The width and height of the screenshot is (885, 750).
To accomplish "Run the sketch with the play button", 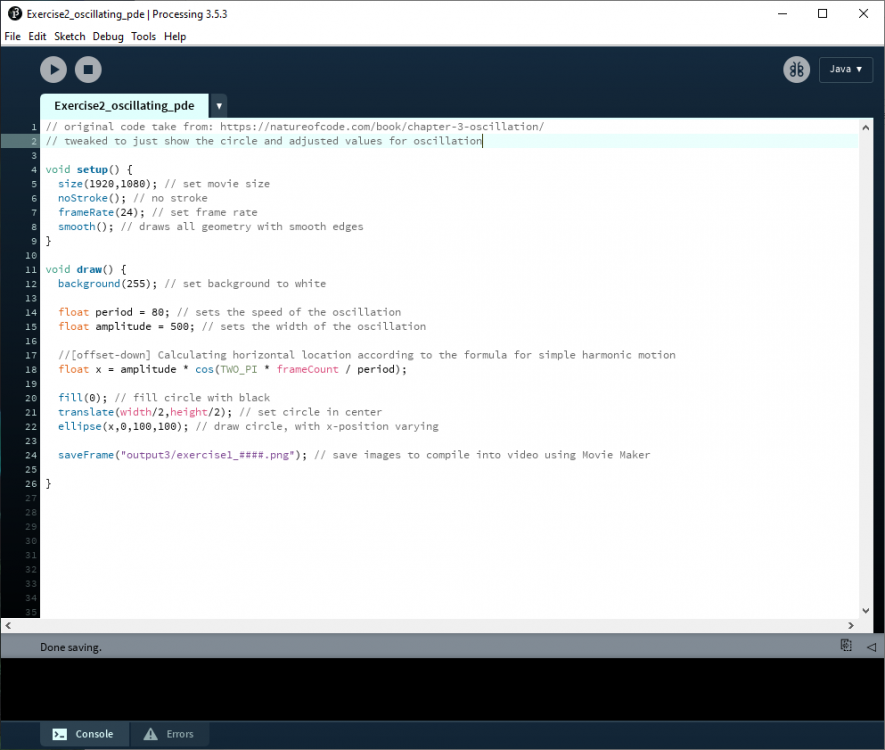I will [53, 69].
